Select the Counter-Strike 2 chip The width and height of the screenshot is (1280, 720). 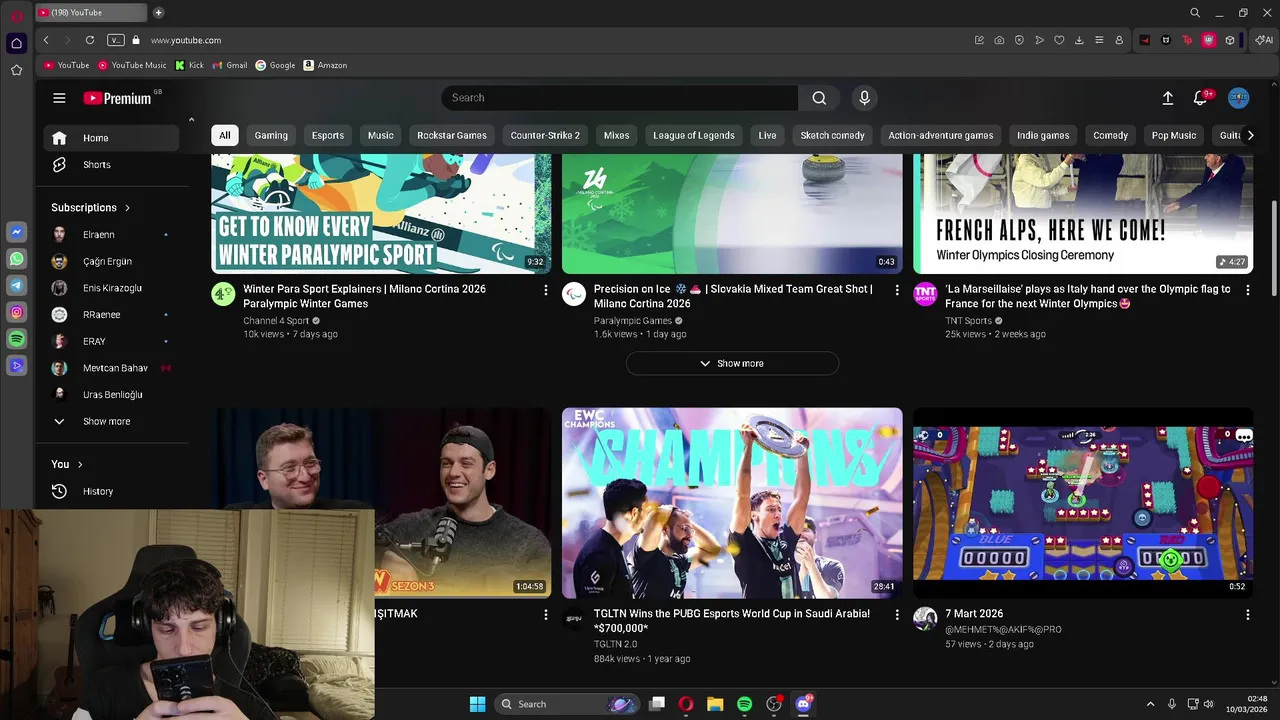(x=545, y=136)
